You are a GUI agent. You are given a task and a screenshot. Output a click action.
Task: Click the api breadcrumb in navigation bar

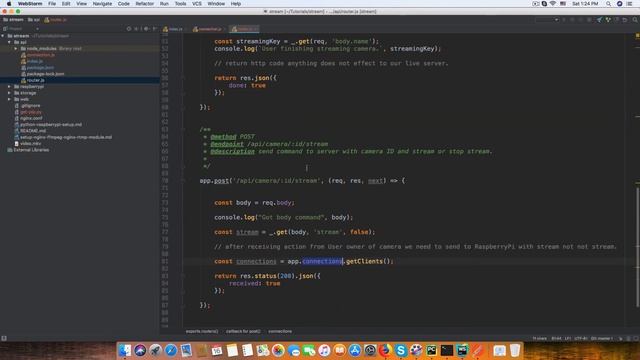pos(34,20)
